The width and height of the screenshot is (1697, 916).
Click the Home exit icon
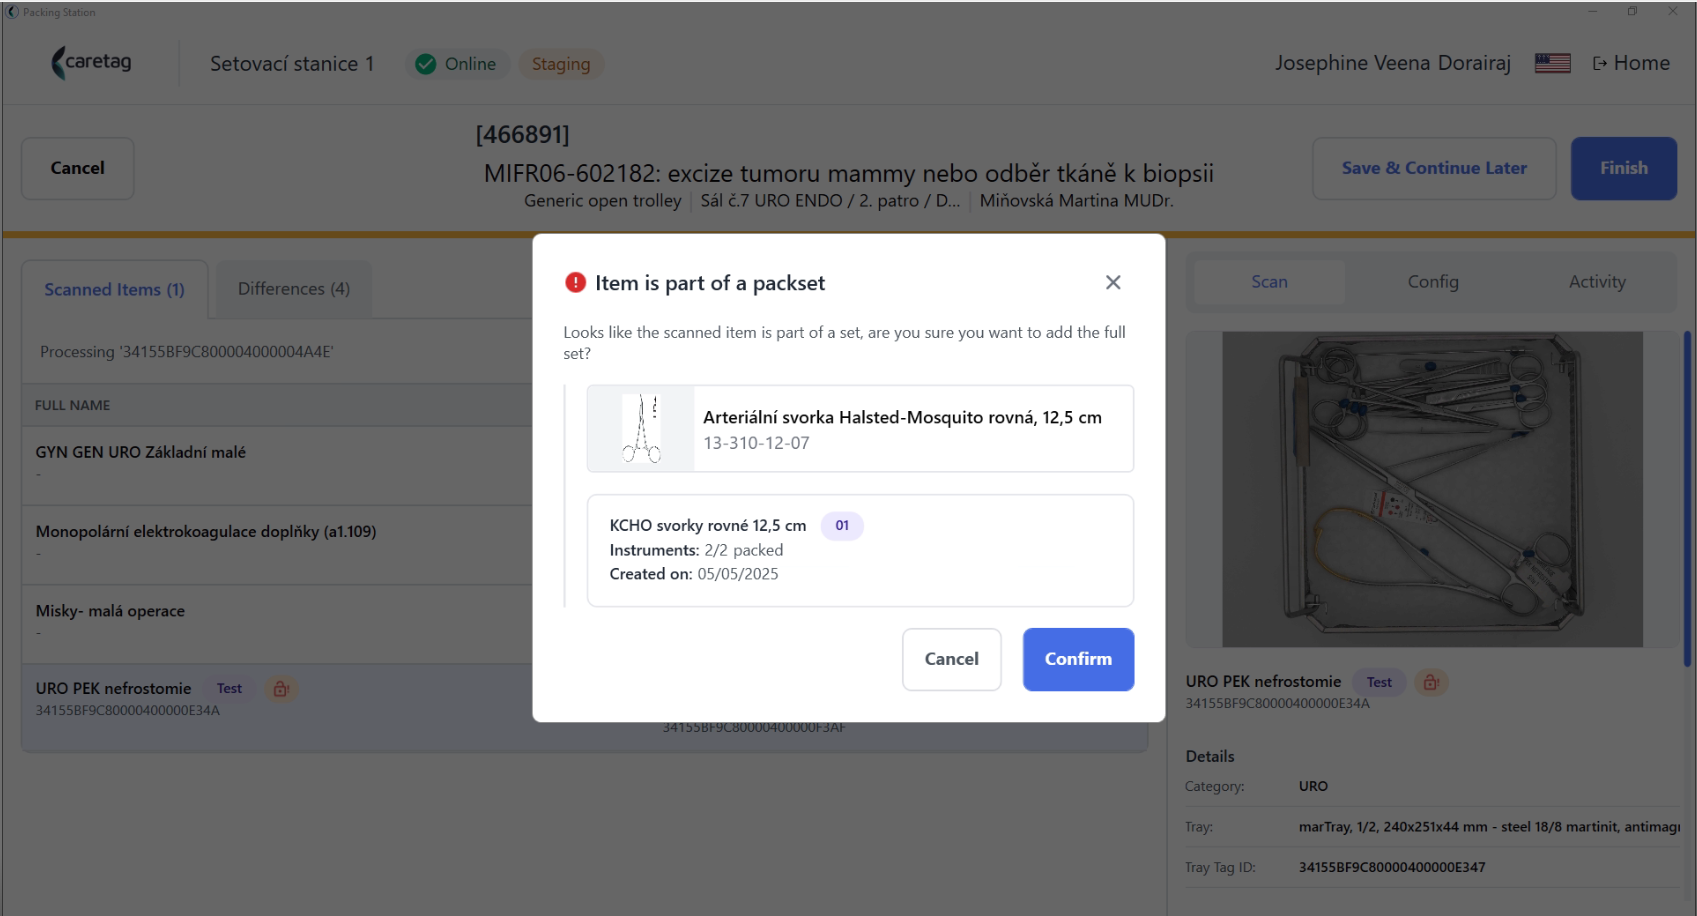point(1600,63)
